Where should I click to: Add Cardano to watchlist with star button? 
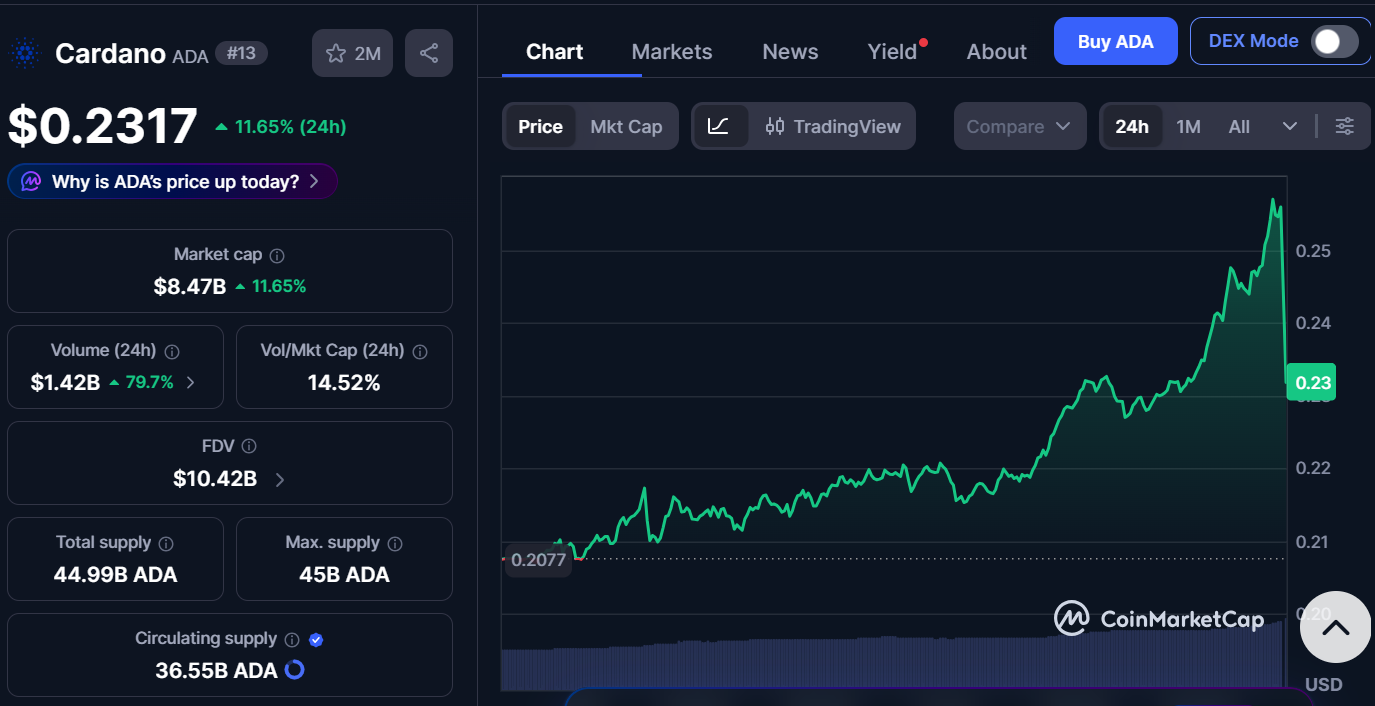tap(352, 53)
